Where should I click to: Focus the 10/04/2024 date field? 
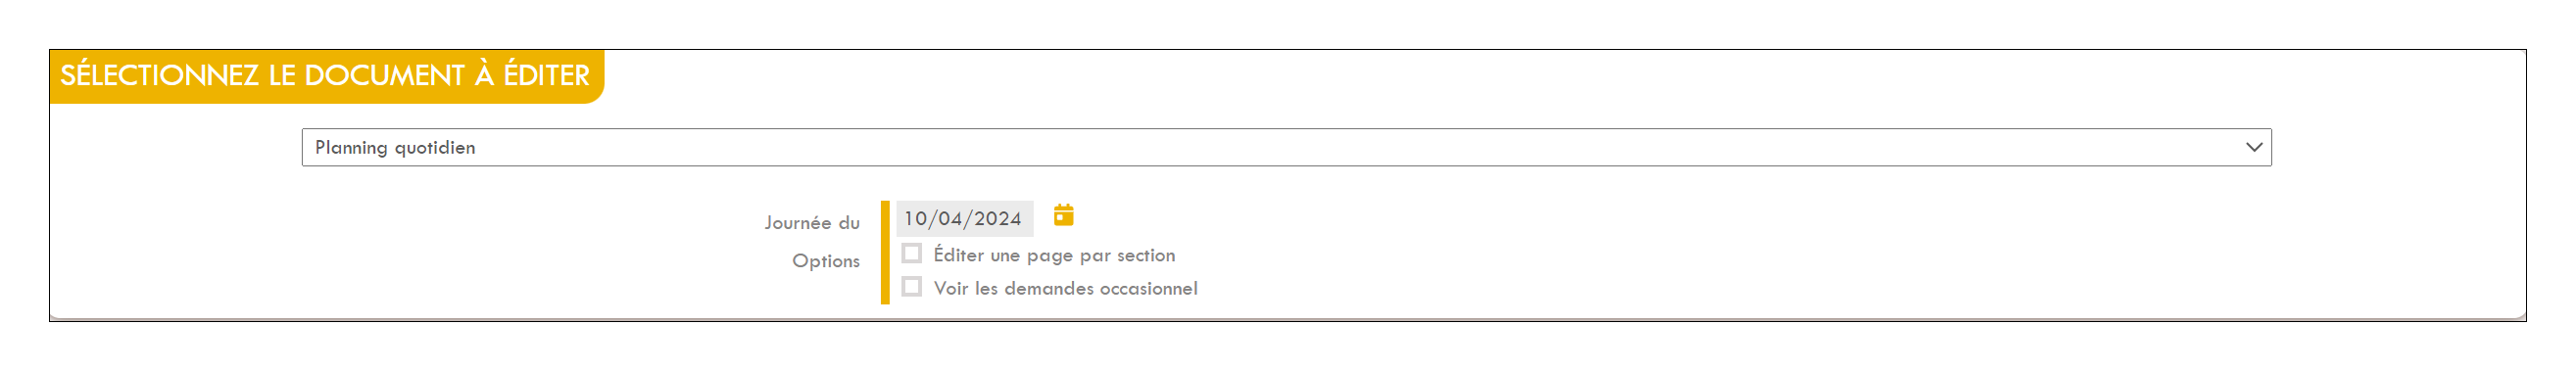point(964,218)
